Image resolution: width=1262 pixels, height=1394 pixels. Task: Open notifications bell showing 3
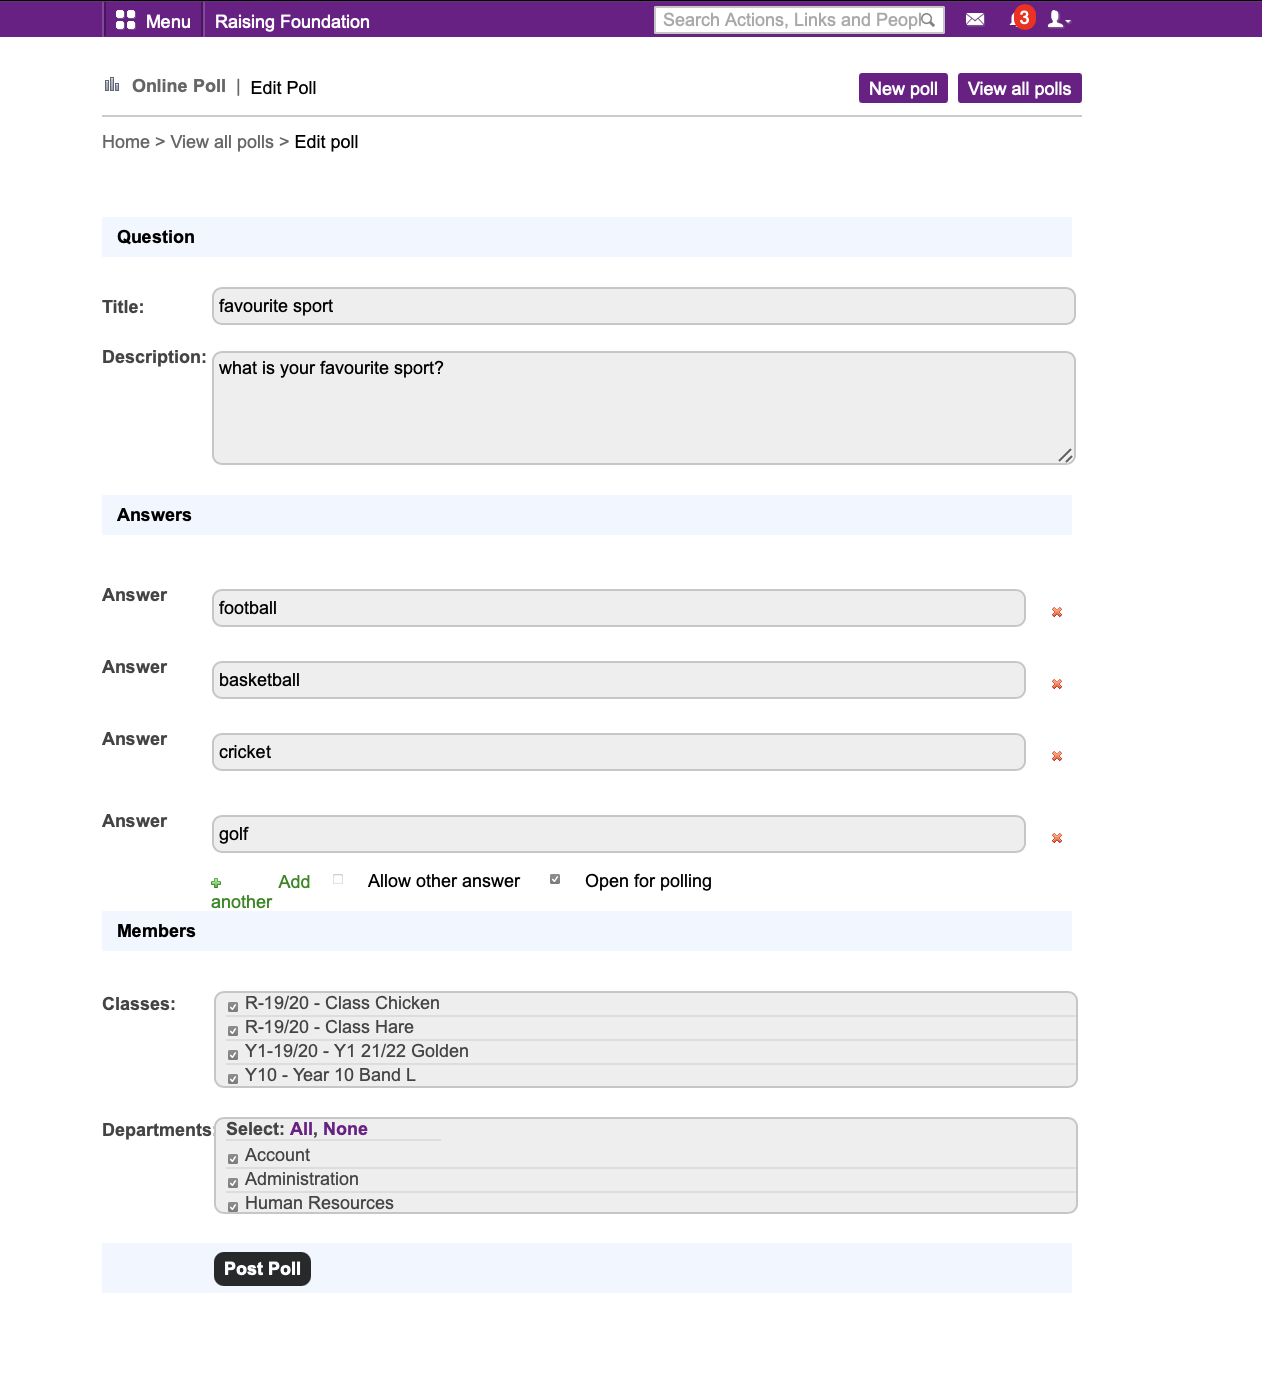tap(1021, 18)
